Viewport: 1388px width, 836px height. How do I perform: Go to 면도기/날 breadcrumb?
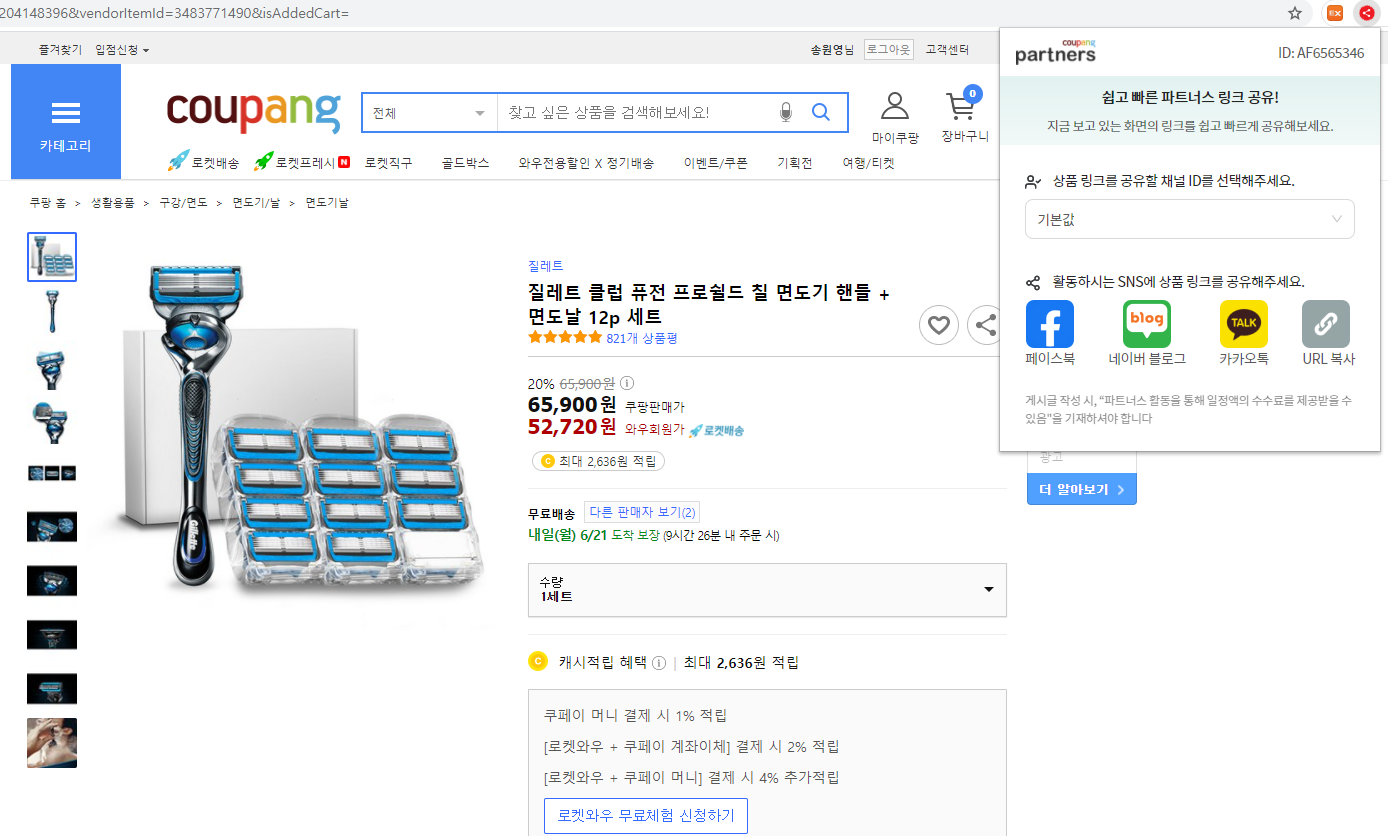(x=256, y=202)
